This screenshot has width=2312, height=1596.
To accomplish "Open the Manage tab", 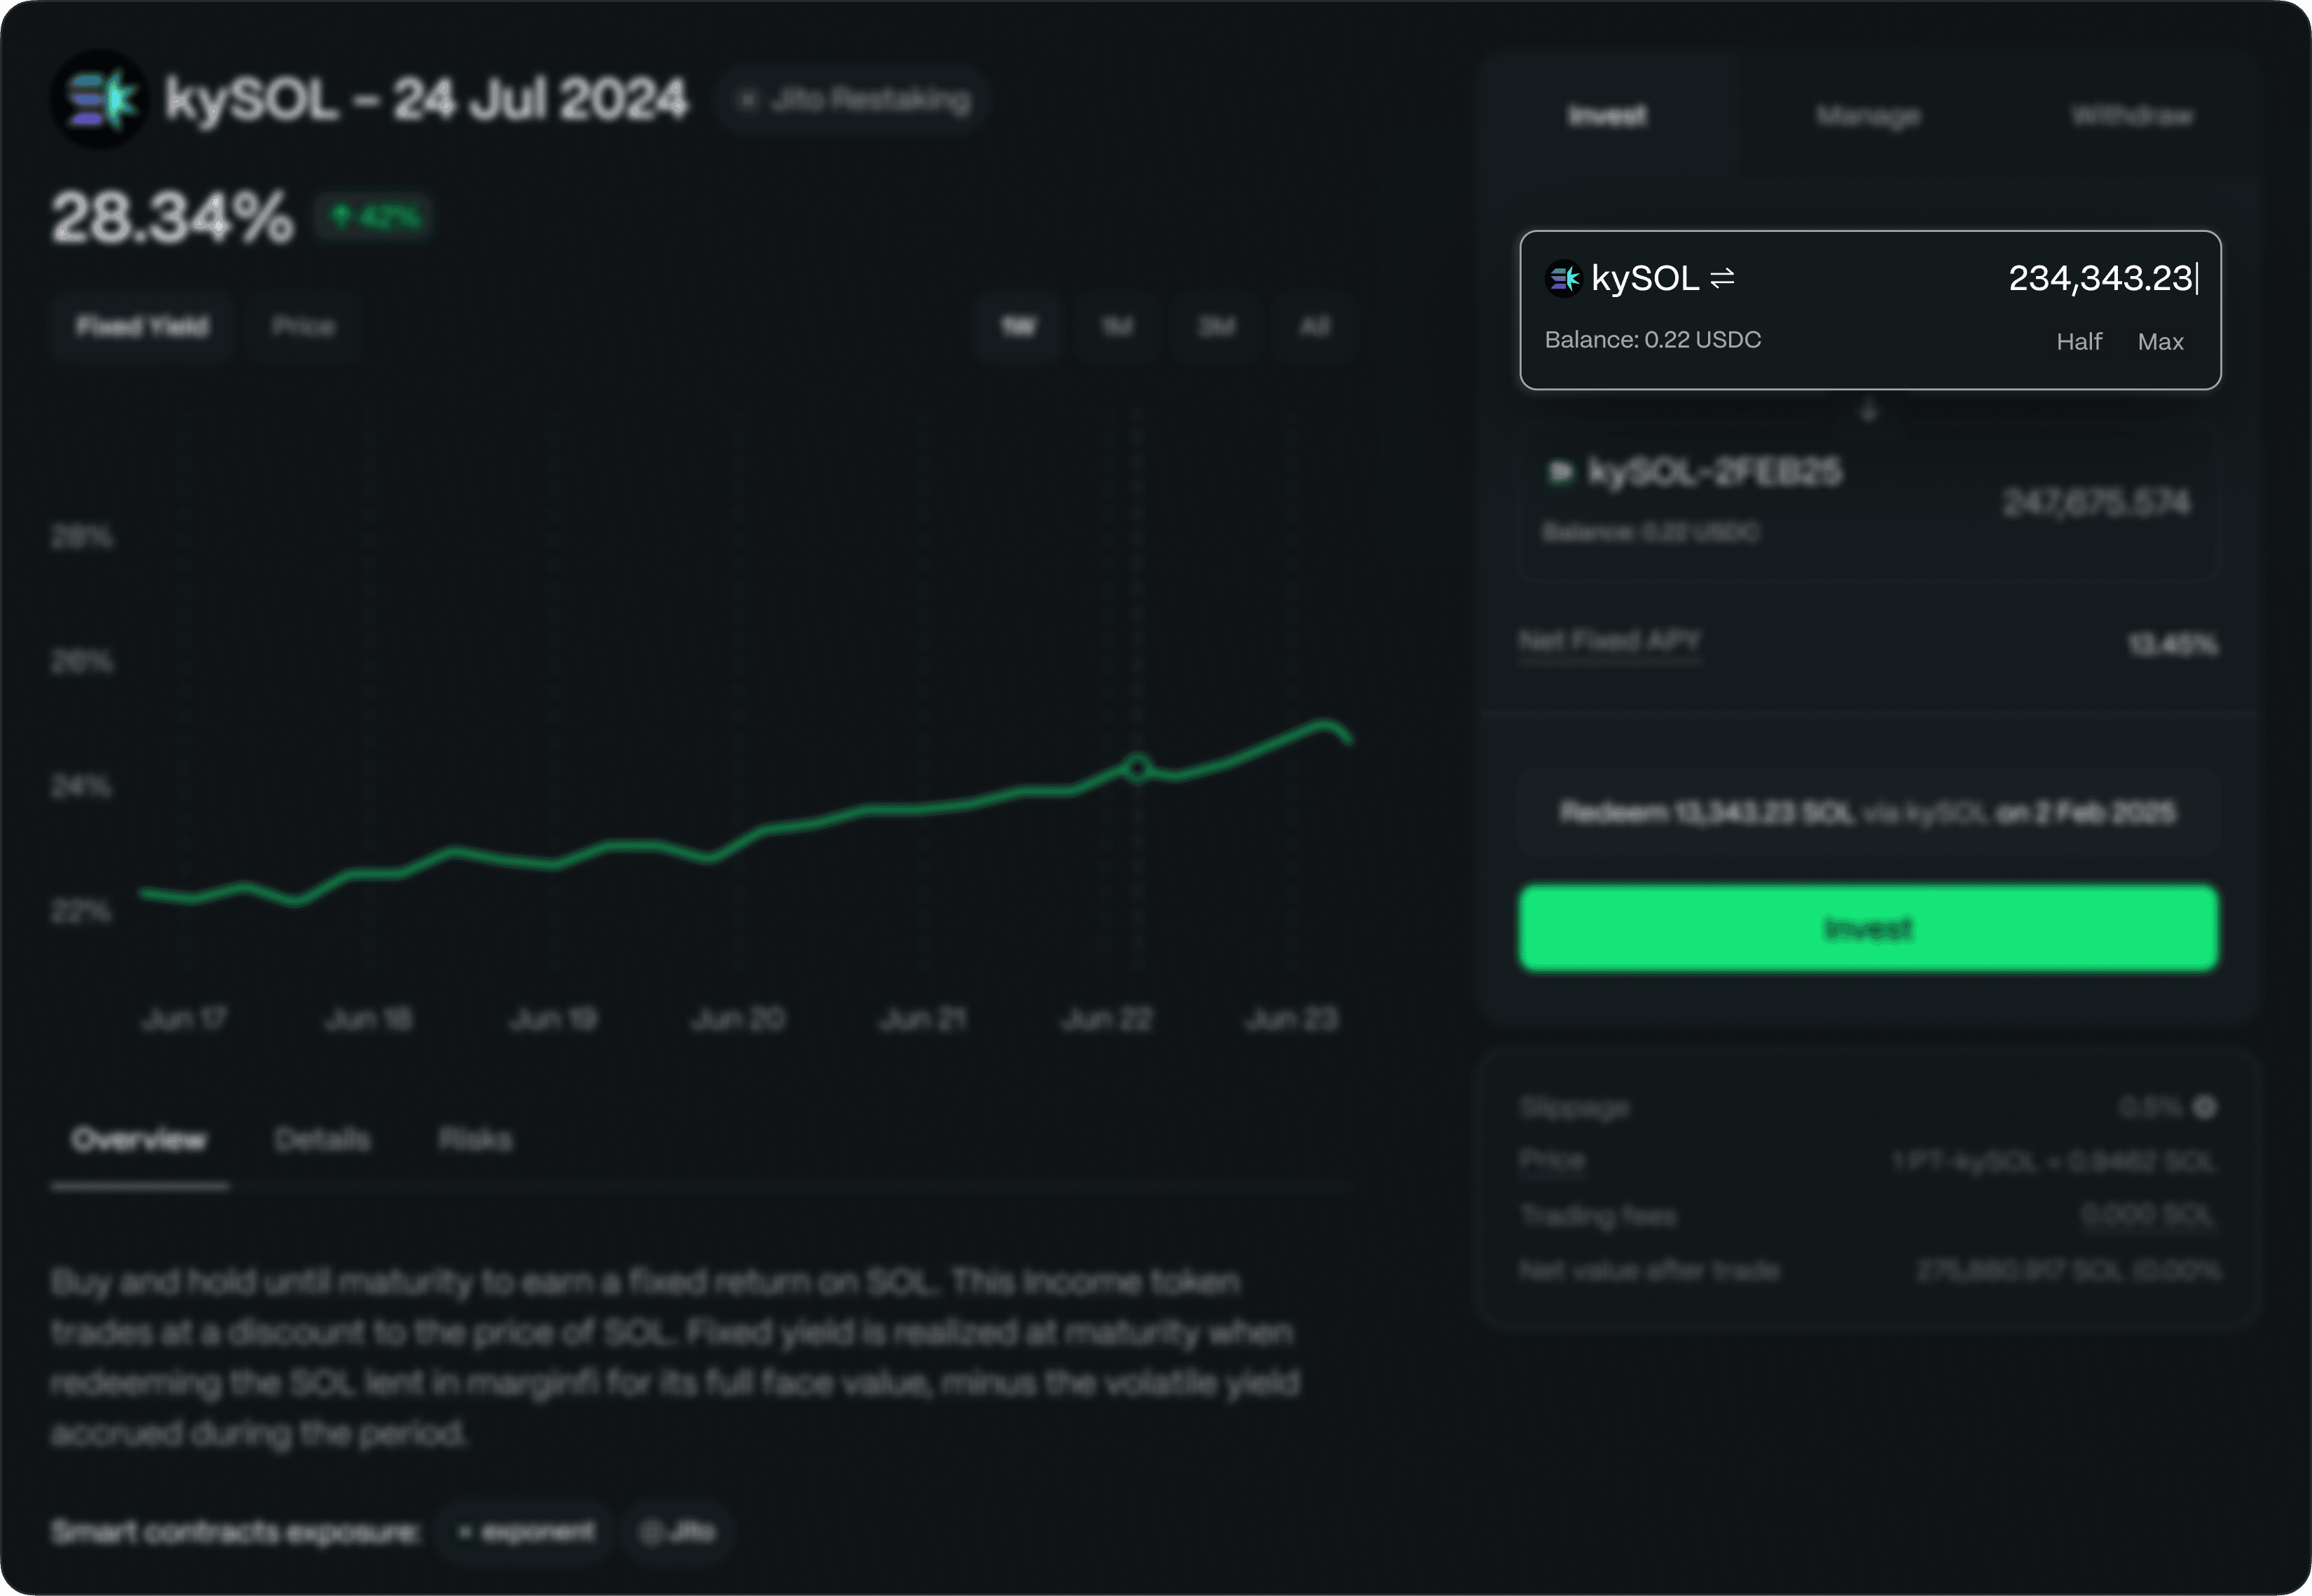I will click(x=1867, y=116).
